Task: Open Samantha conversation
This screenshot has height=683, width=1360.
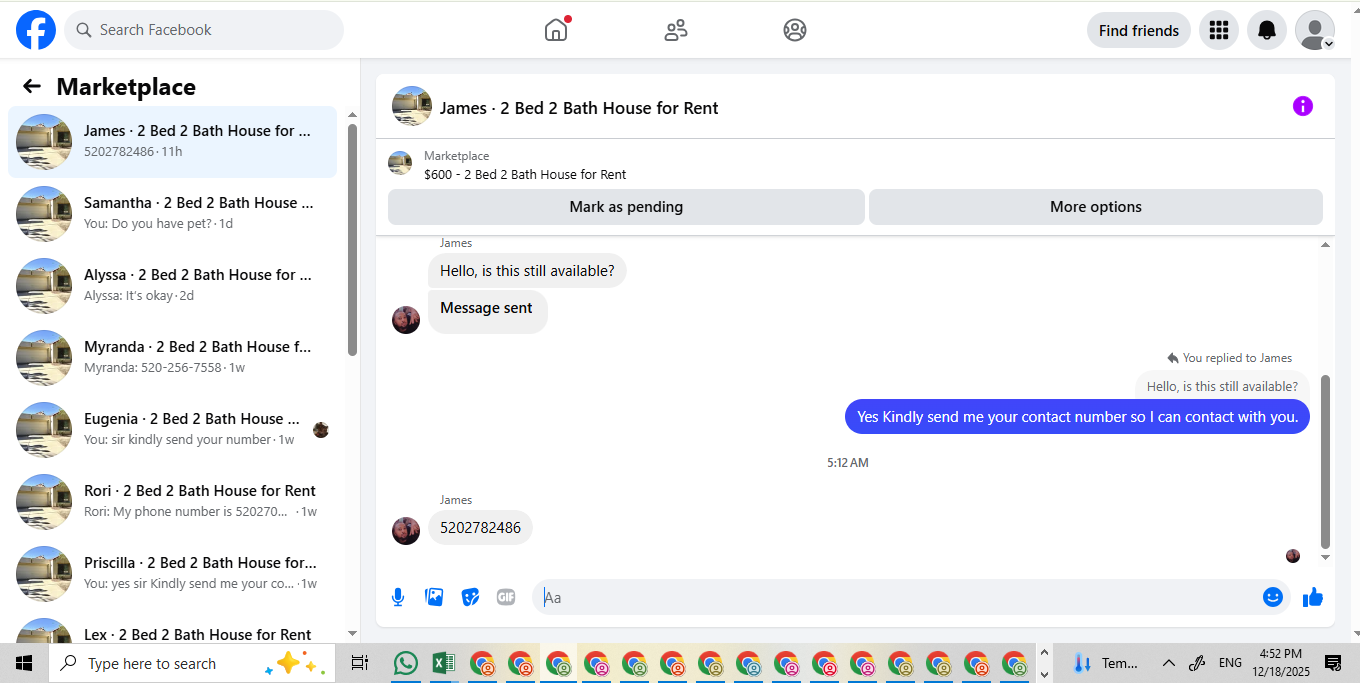Action: [172, 214]
